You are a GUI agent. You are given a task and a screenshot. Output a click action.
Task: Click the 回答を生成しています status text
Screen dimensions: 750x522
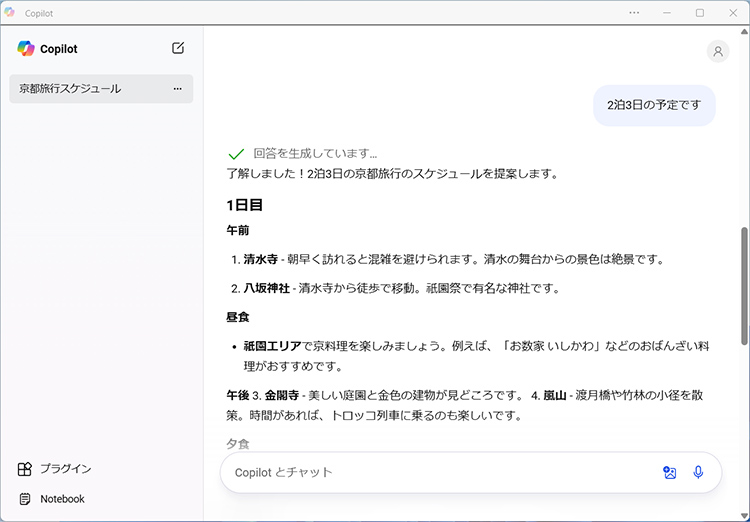tap(315, 154)
